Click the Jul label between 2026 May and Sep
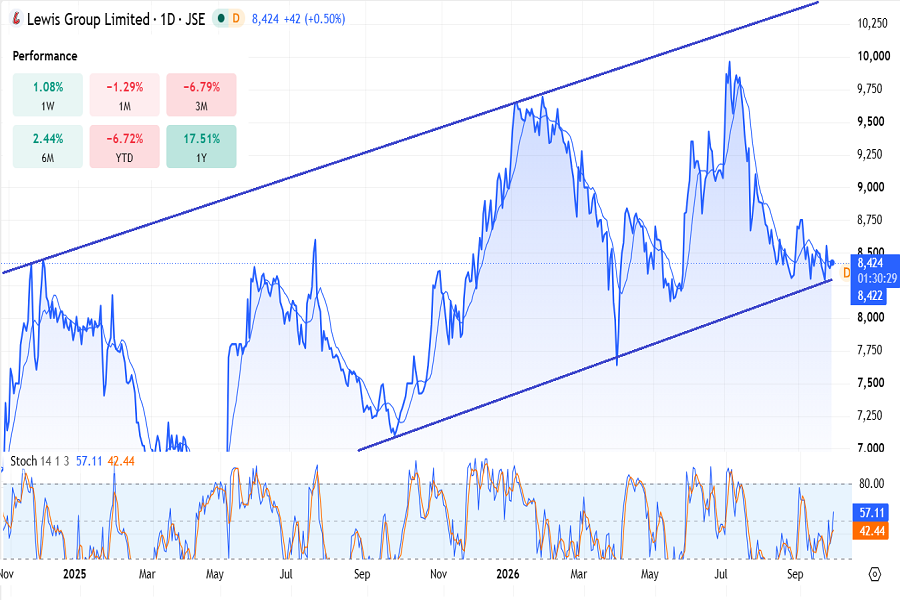The image size is (900, 600). click(x=721, y=574)
